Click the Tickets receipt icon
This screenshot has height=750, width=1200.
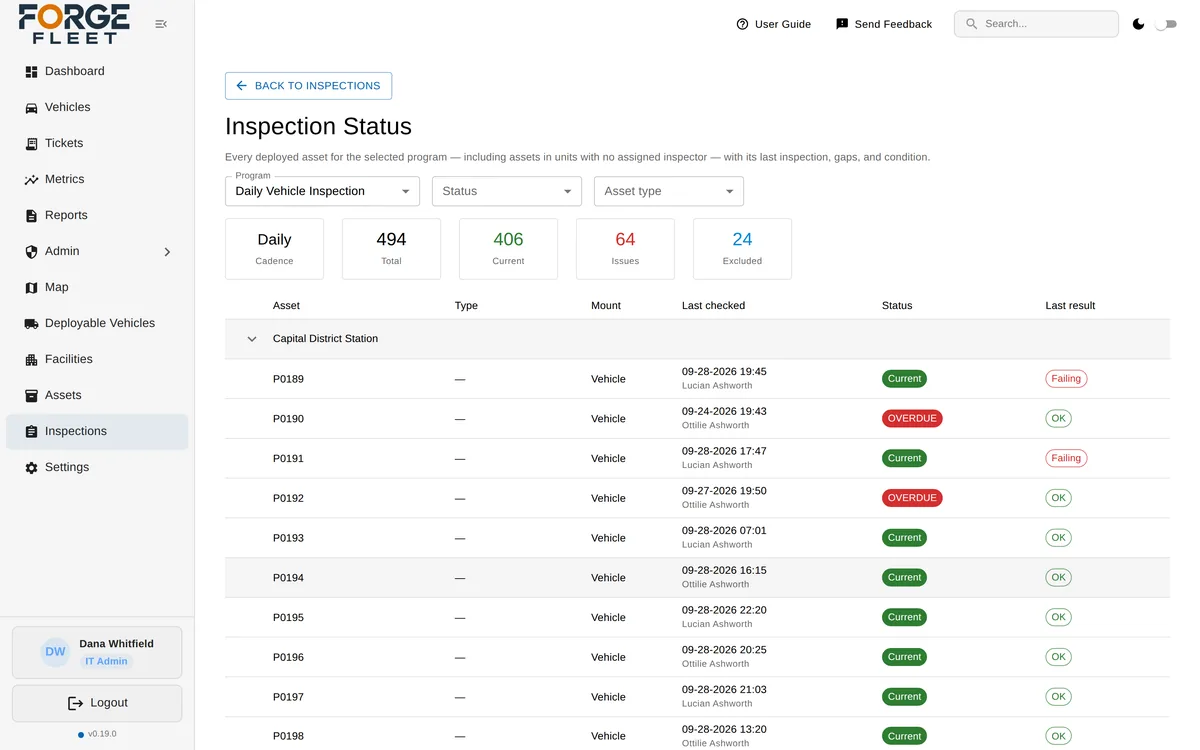point(31,144)
